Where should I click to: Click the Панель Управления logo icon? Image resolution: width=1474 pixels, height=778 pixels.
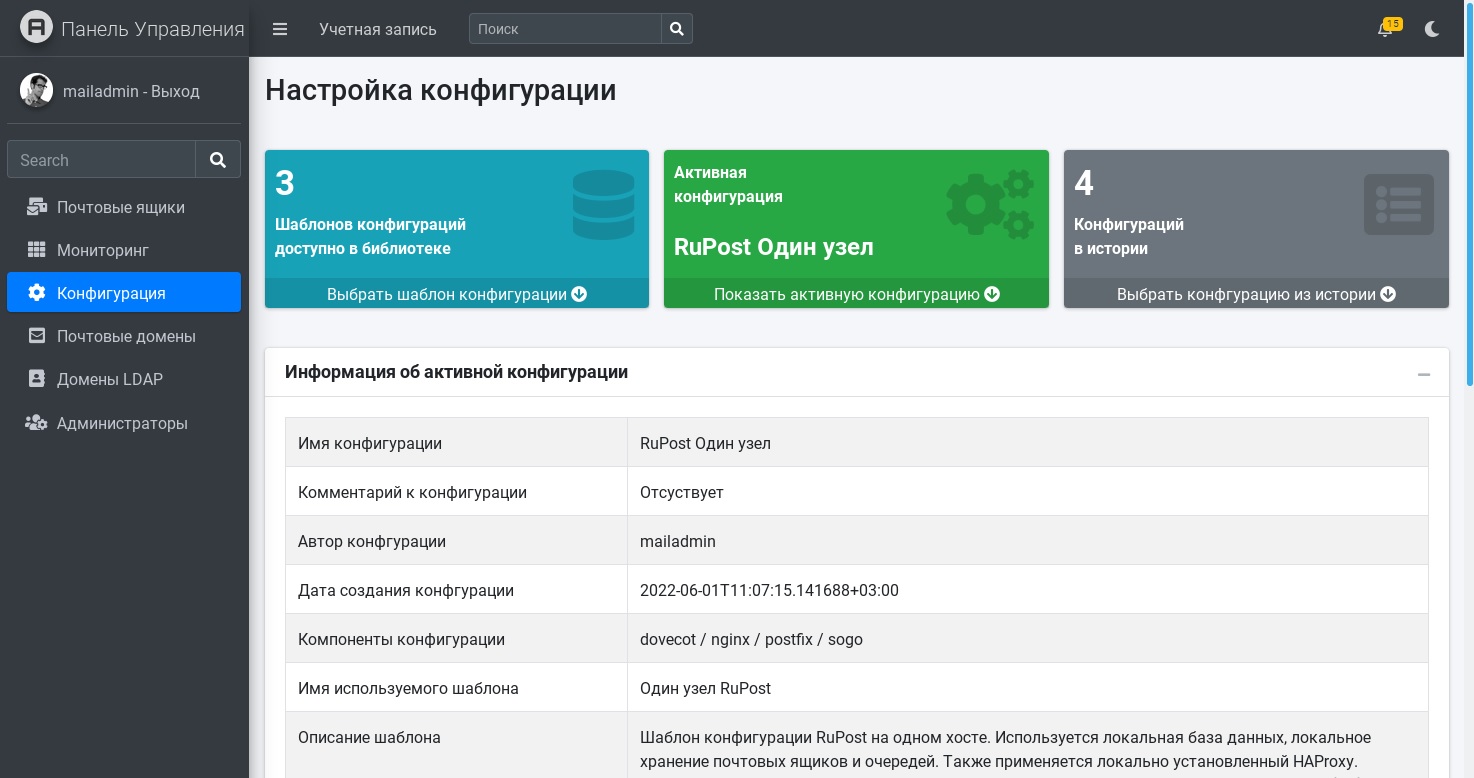(36, 28)
